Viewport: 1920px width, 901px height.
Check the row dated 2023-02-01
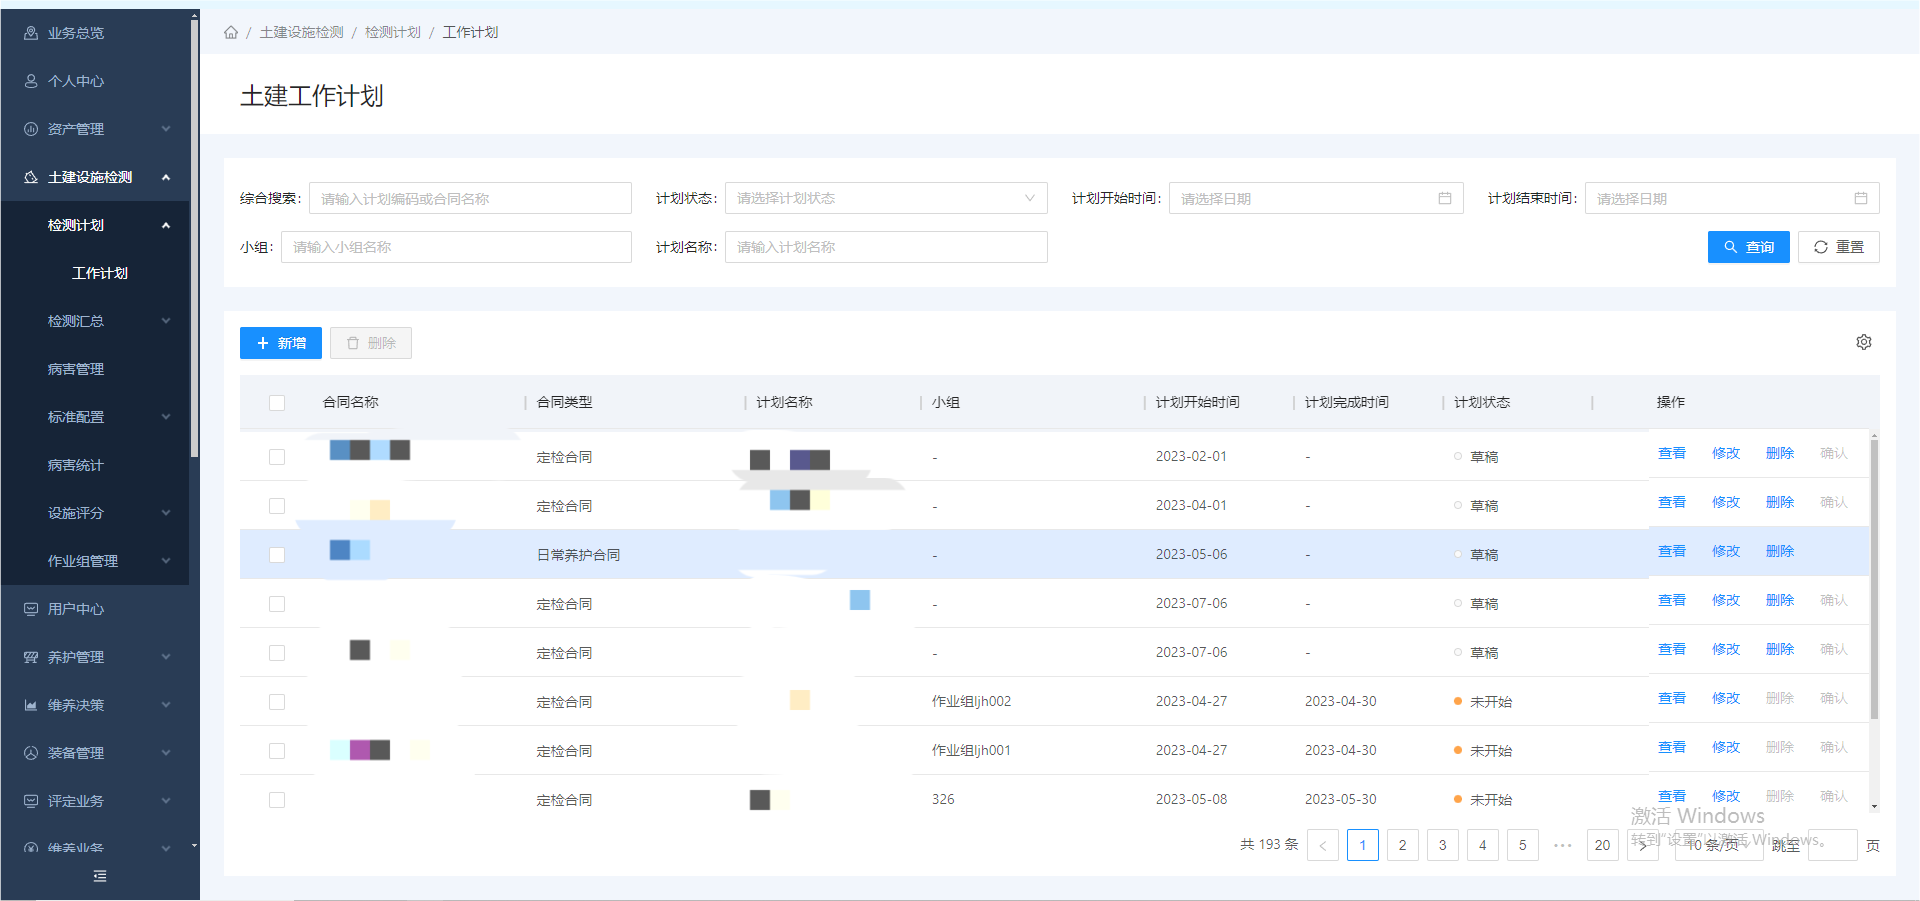click(277, 457)
